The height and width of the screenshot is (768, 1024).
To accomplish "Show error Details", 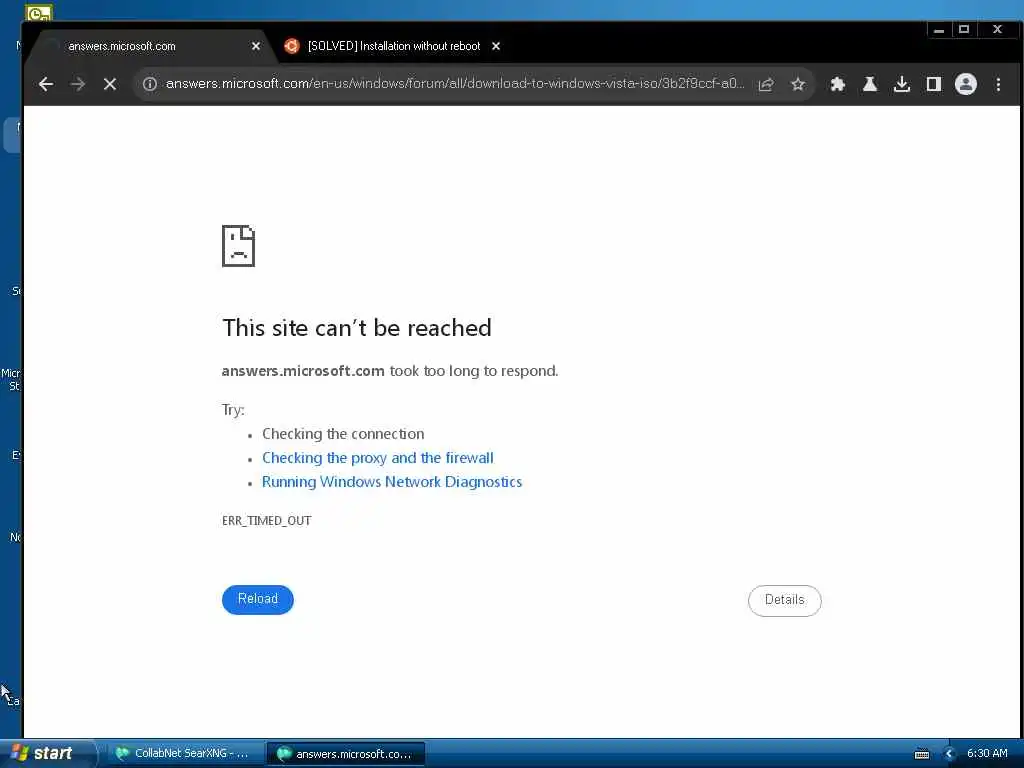I will 784,600.
